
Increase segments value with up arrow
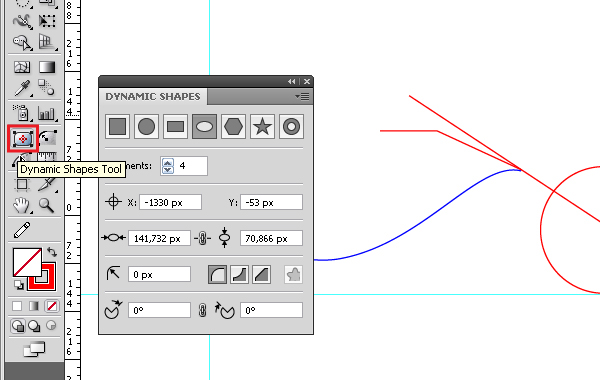click(168, 162)
